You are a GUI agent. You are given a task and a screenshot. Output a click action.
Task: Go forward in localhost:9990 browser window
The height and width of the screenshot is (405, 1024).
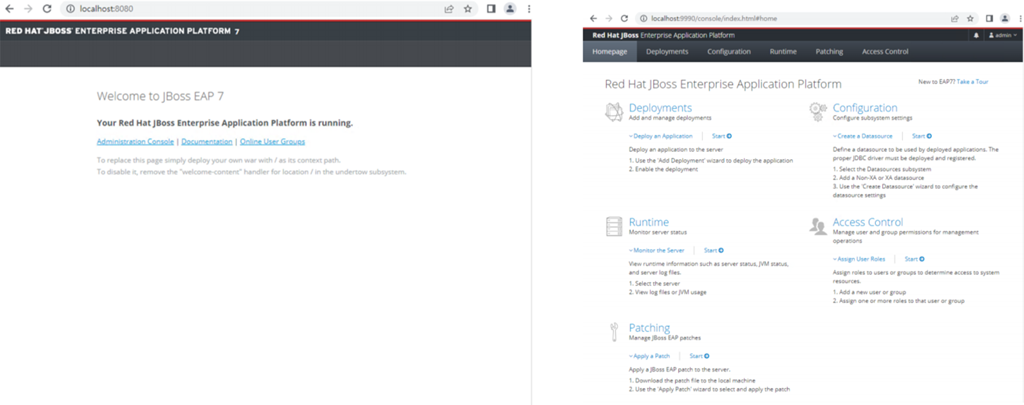[x=609, y=18]
